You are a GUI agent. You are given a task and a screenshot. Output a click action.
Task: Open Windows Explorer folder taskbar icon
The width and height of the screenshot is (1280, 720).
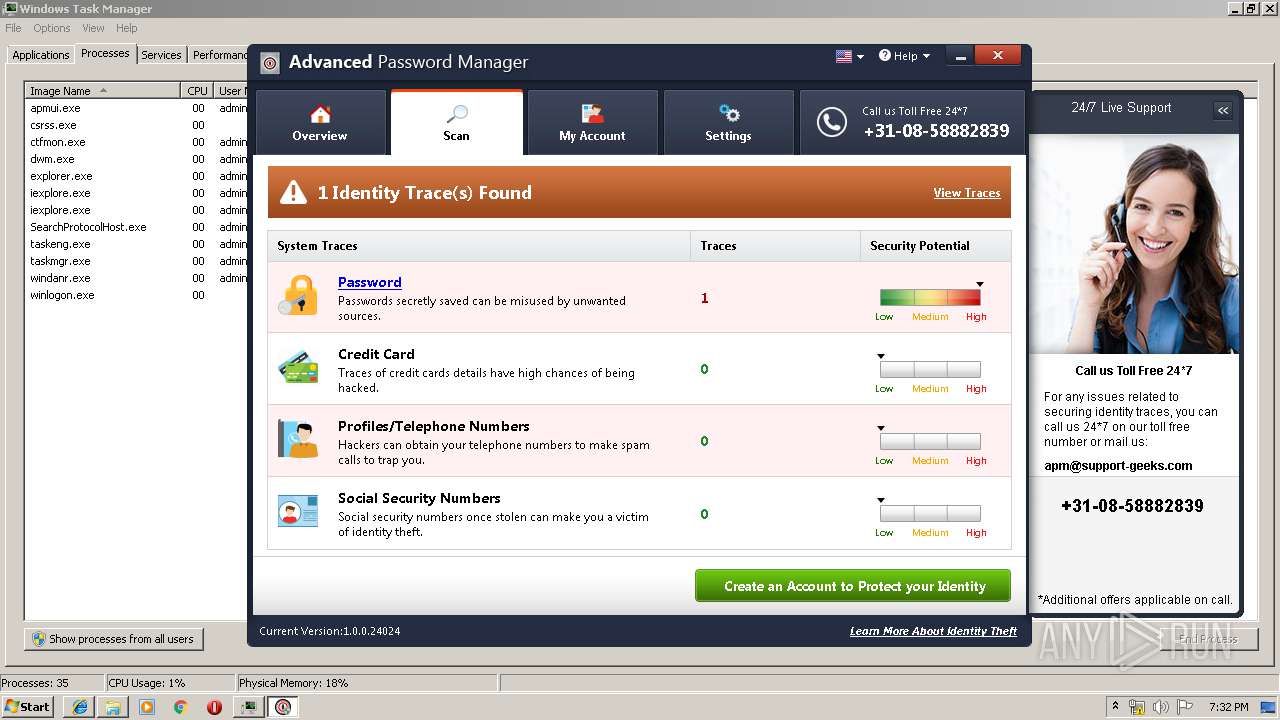click(113, 707)
